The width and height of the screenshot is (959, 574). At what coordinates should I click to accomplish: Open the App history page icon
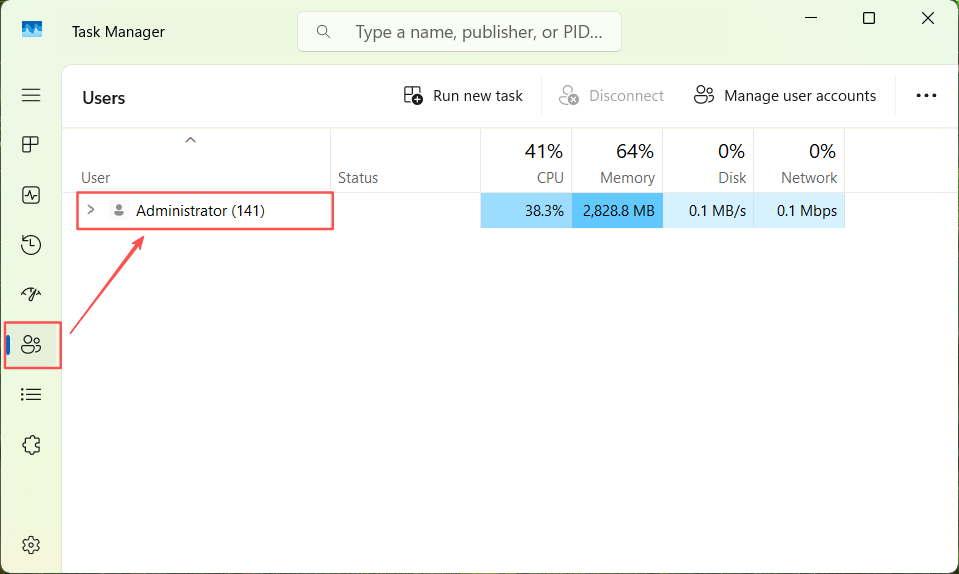tap(31, 245)
